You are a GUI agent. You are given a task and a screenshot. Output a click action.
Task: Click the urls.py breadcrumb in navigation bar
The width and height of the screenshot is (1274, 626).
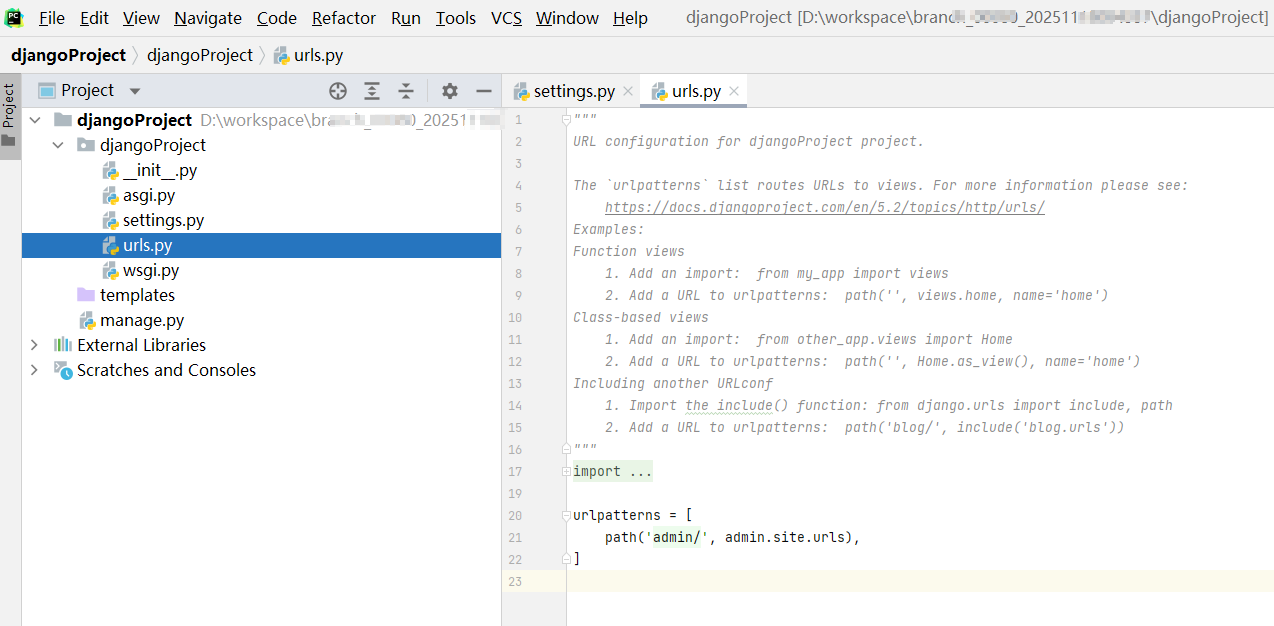308,55
